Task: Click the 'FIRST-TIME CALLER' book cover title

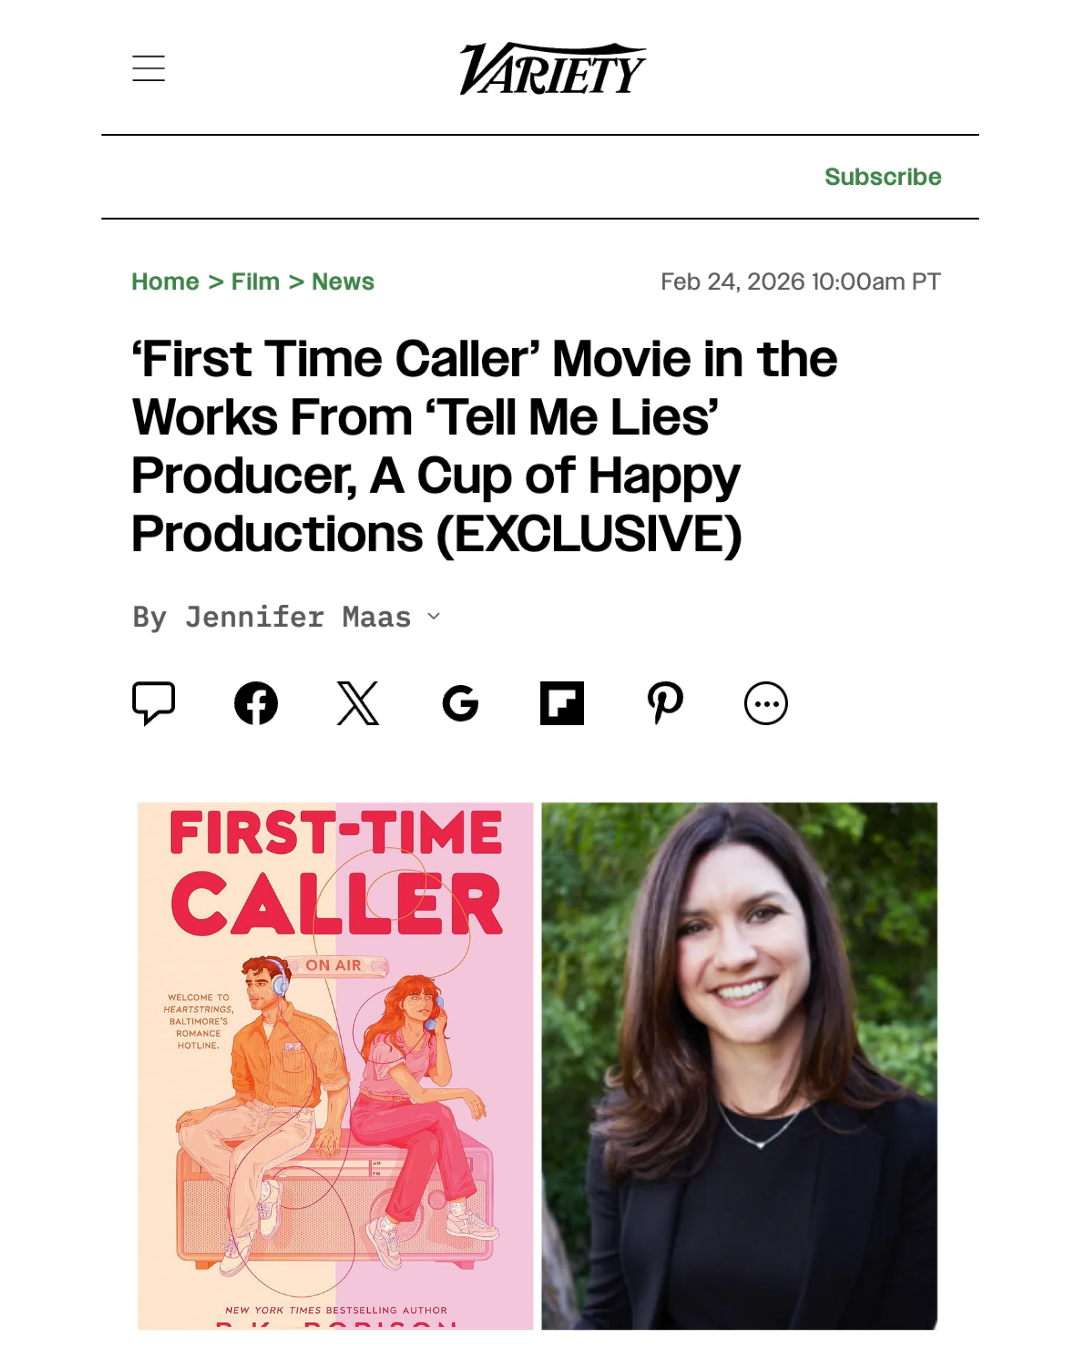Action: [x=336, y=870]
